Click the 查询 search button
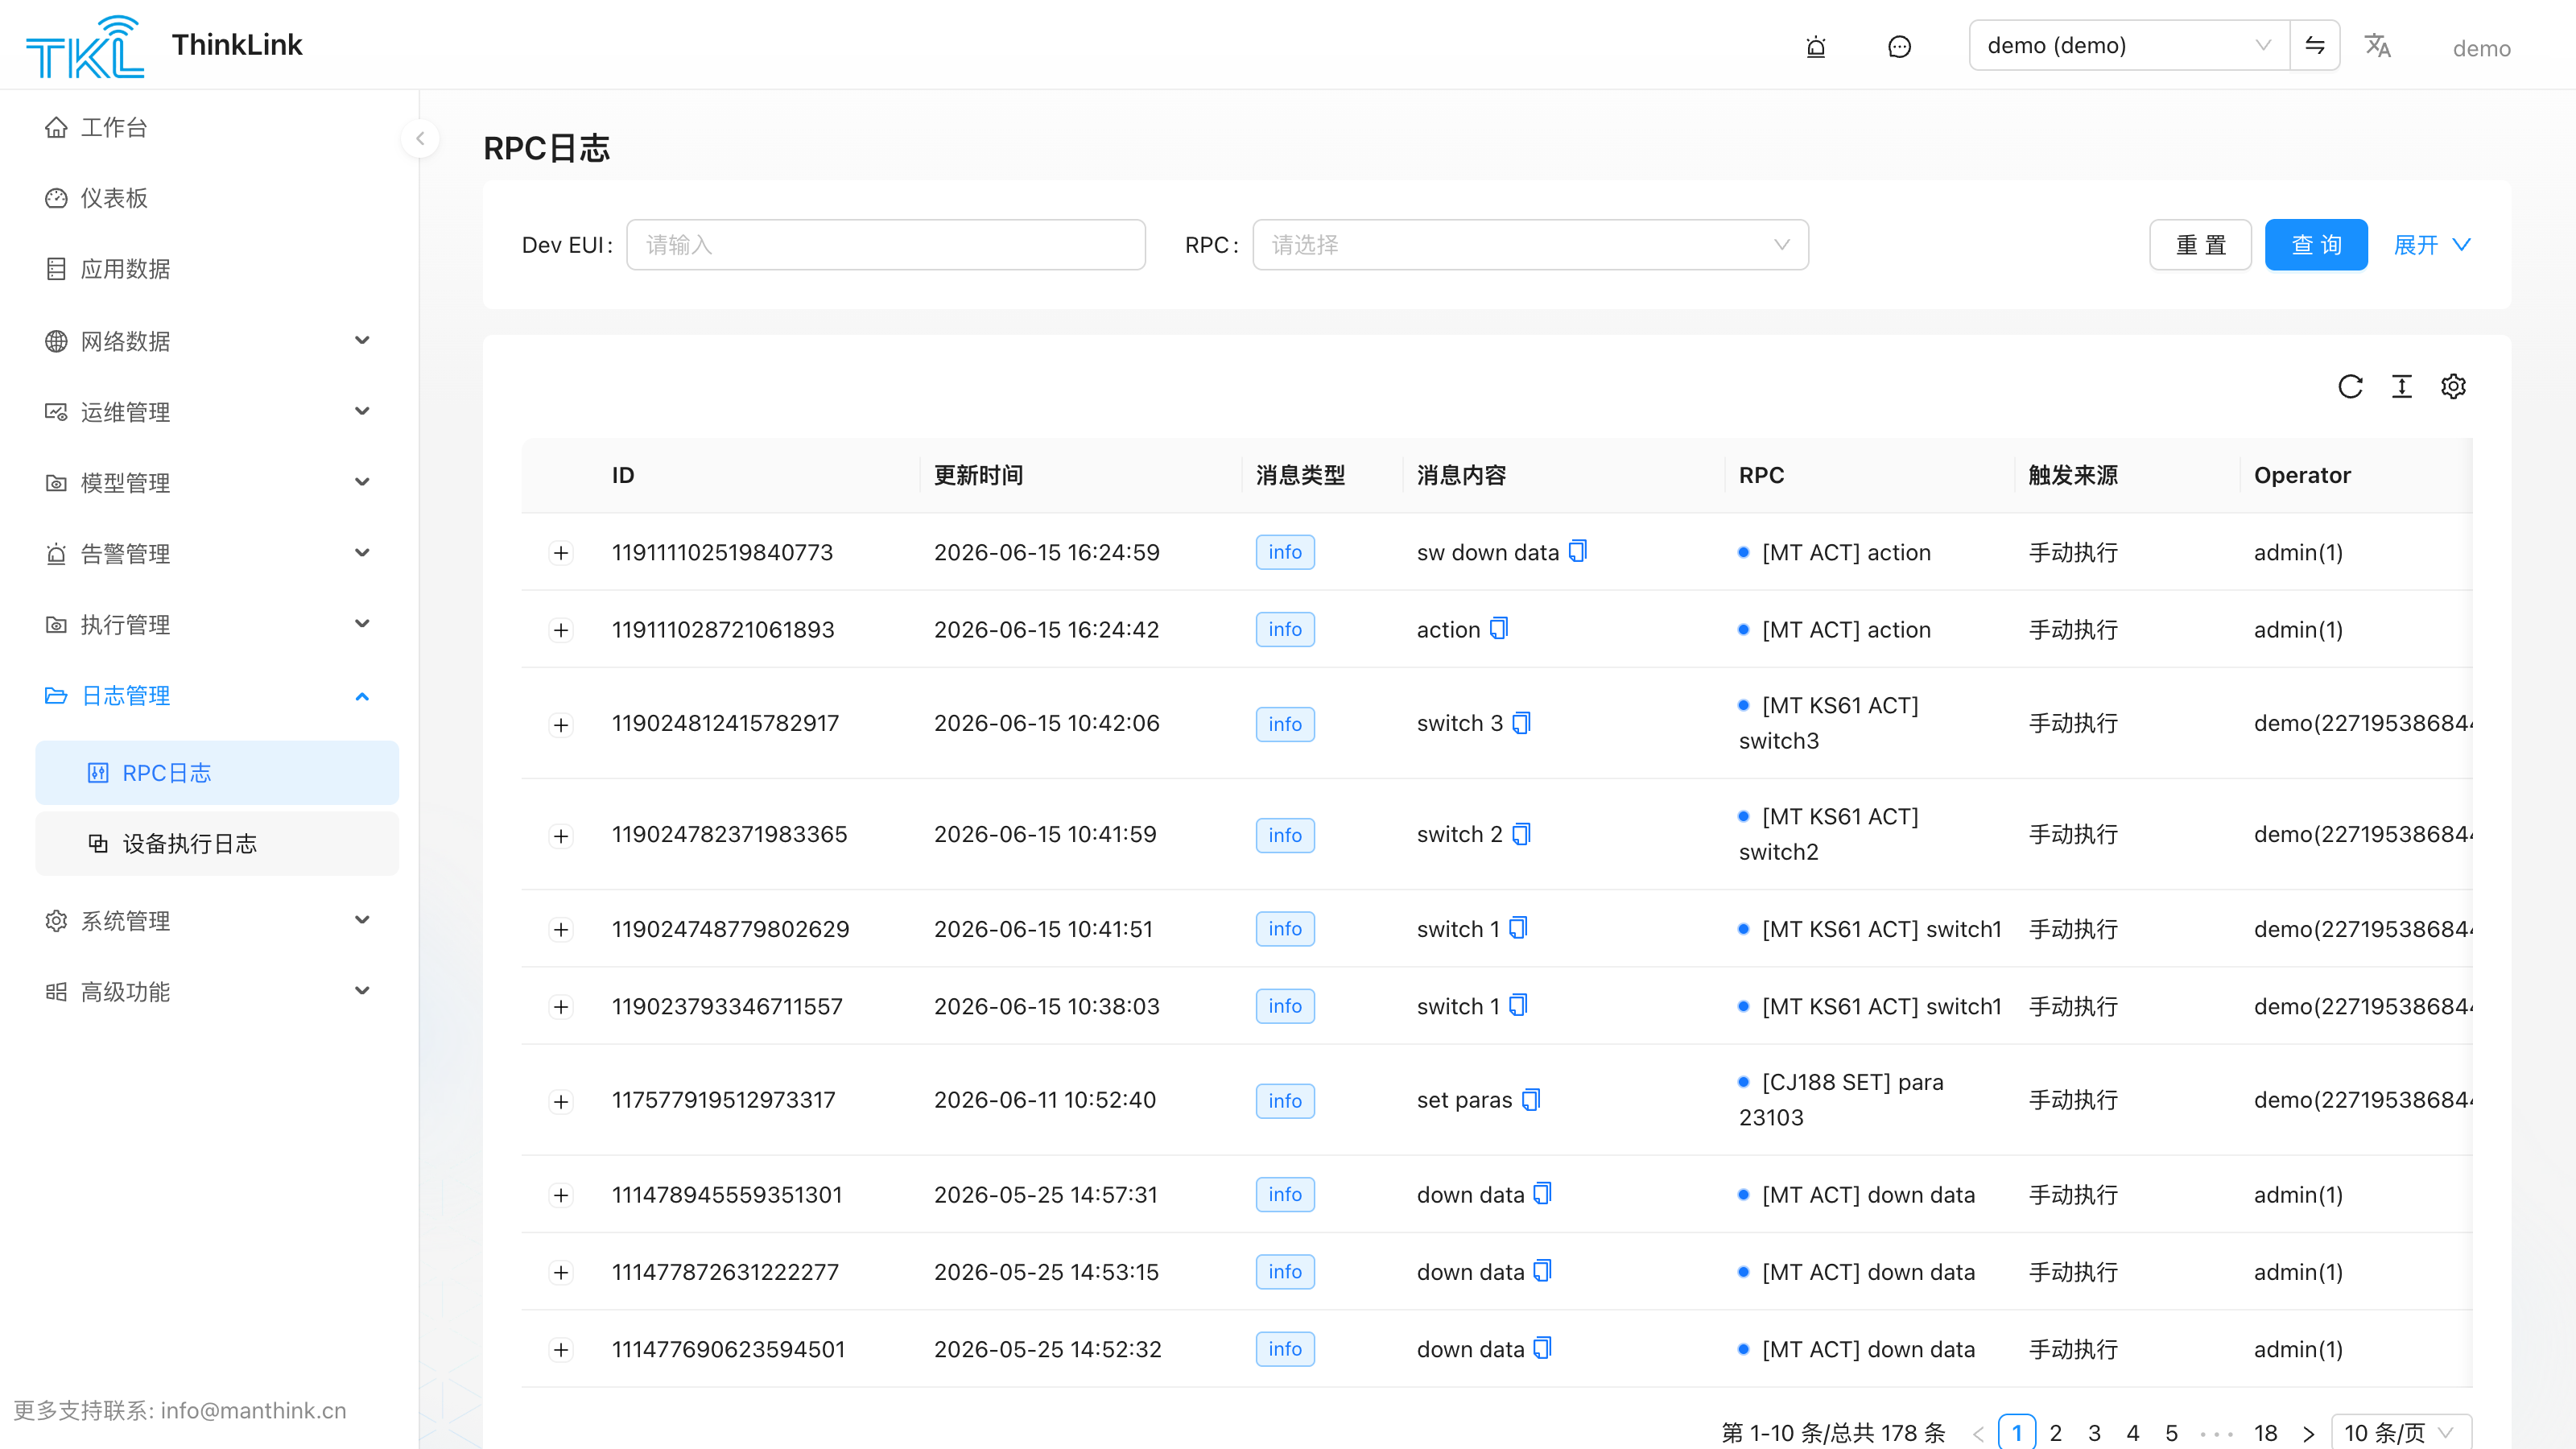This screenshot has width=2576, height=1449. click(x=2316, y=245)
